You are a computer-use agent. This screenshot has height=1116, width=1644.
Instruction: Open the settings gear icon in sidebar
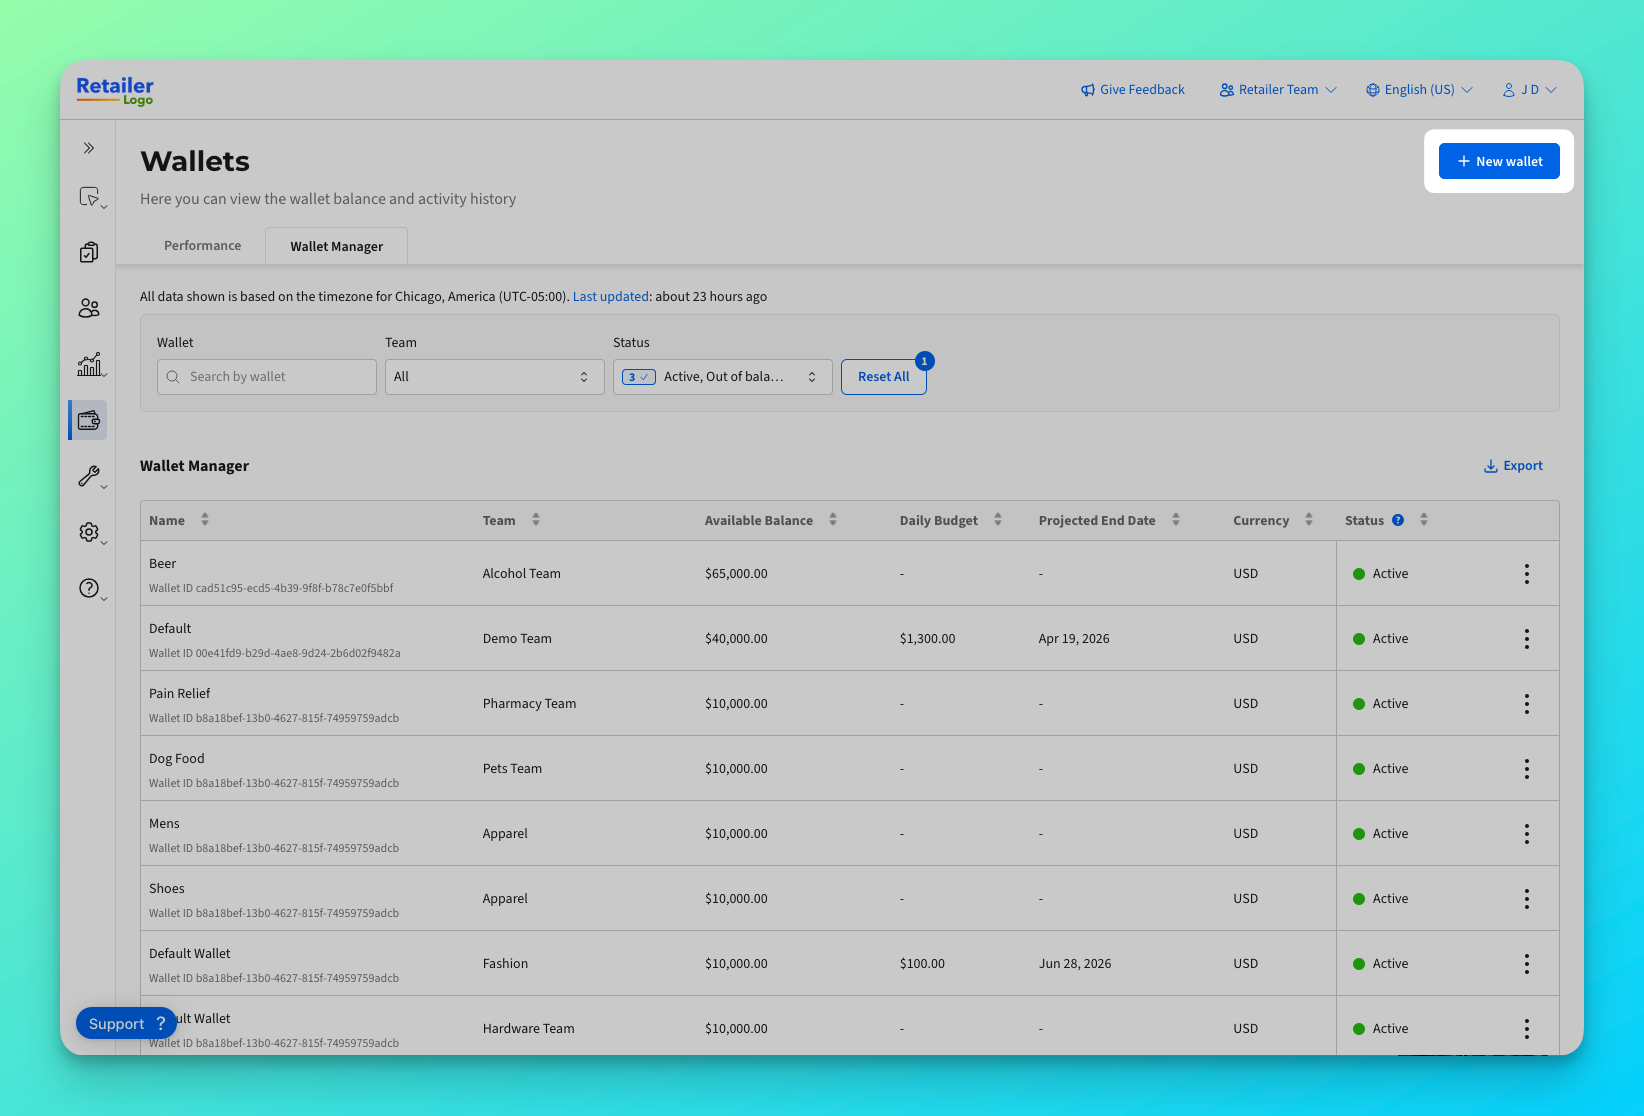[90, 532]
